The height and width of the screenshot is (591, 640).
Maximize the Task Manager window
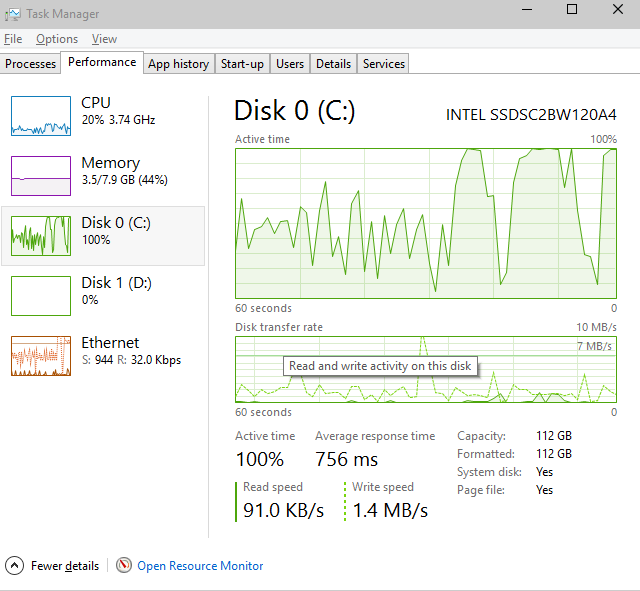click(572, 9)
